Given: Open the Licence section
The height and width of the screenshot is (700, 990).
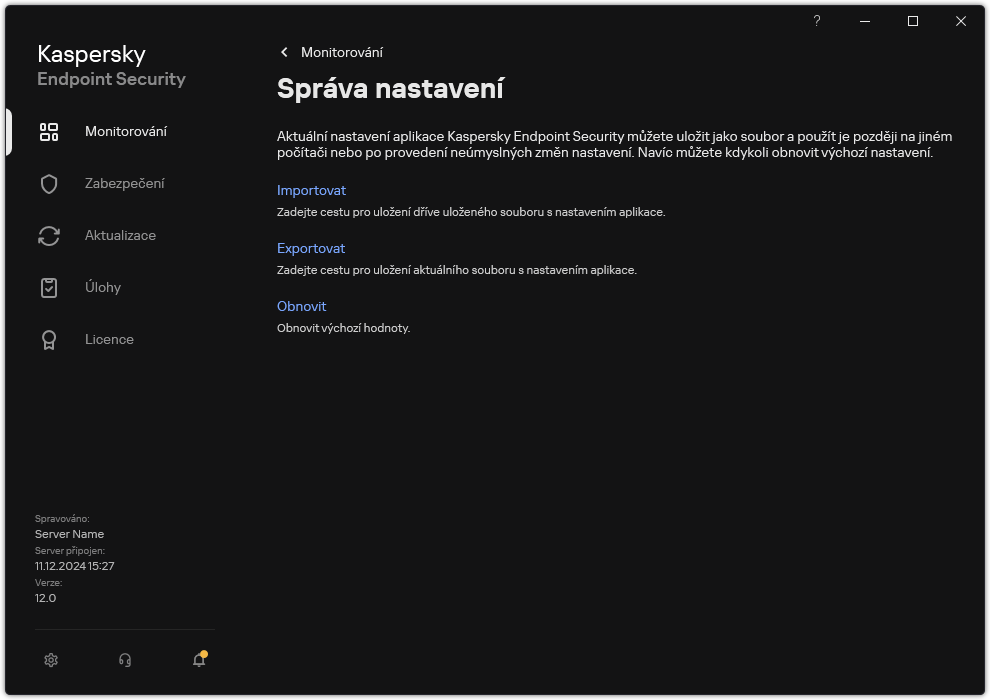Looking at the screenshot, I should pyautogui.click(x=109, y=339).
